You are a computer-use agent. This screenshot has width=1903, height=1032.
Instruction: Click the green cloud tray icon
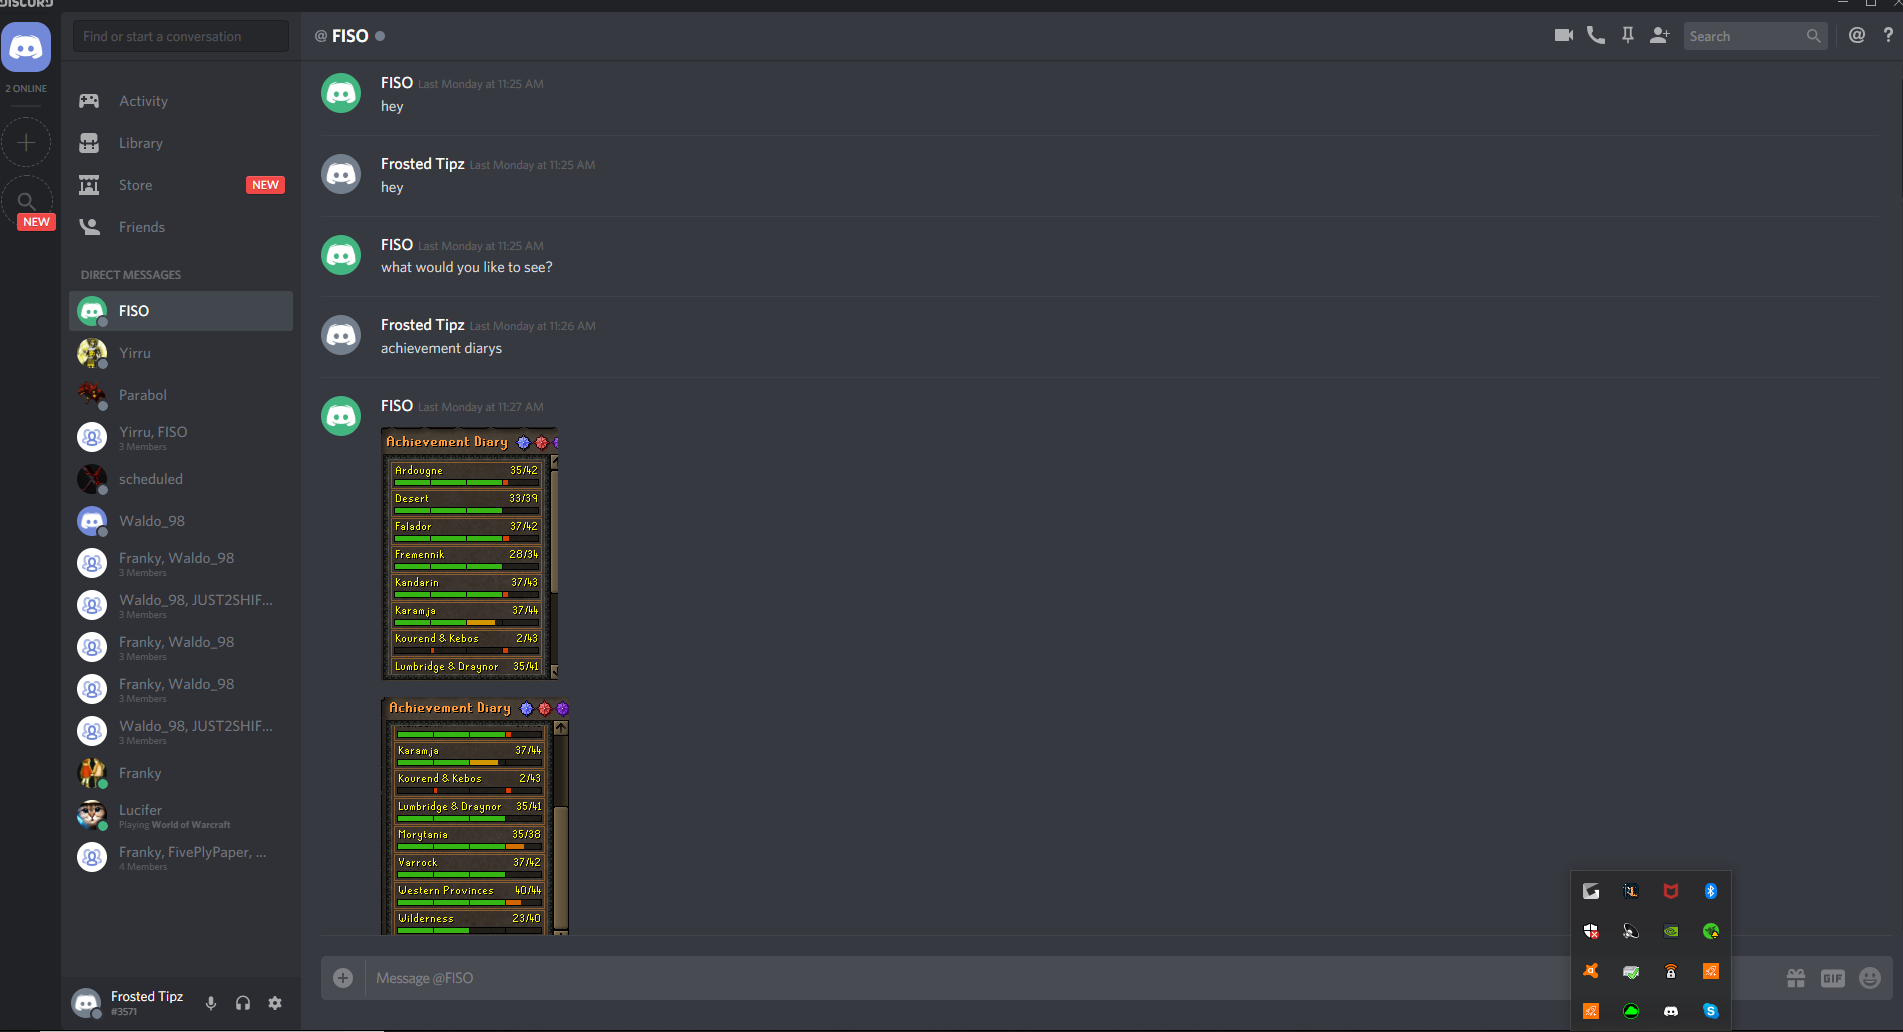coord(1631,1011)
